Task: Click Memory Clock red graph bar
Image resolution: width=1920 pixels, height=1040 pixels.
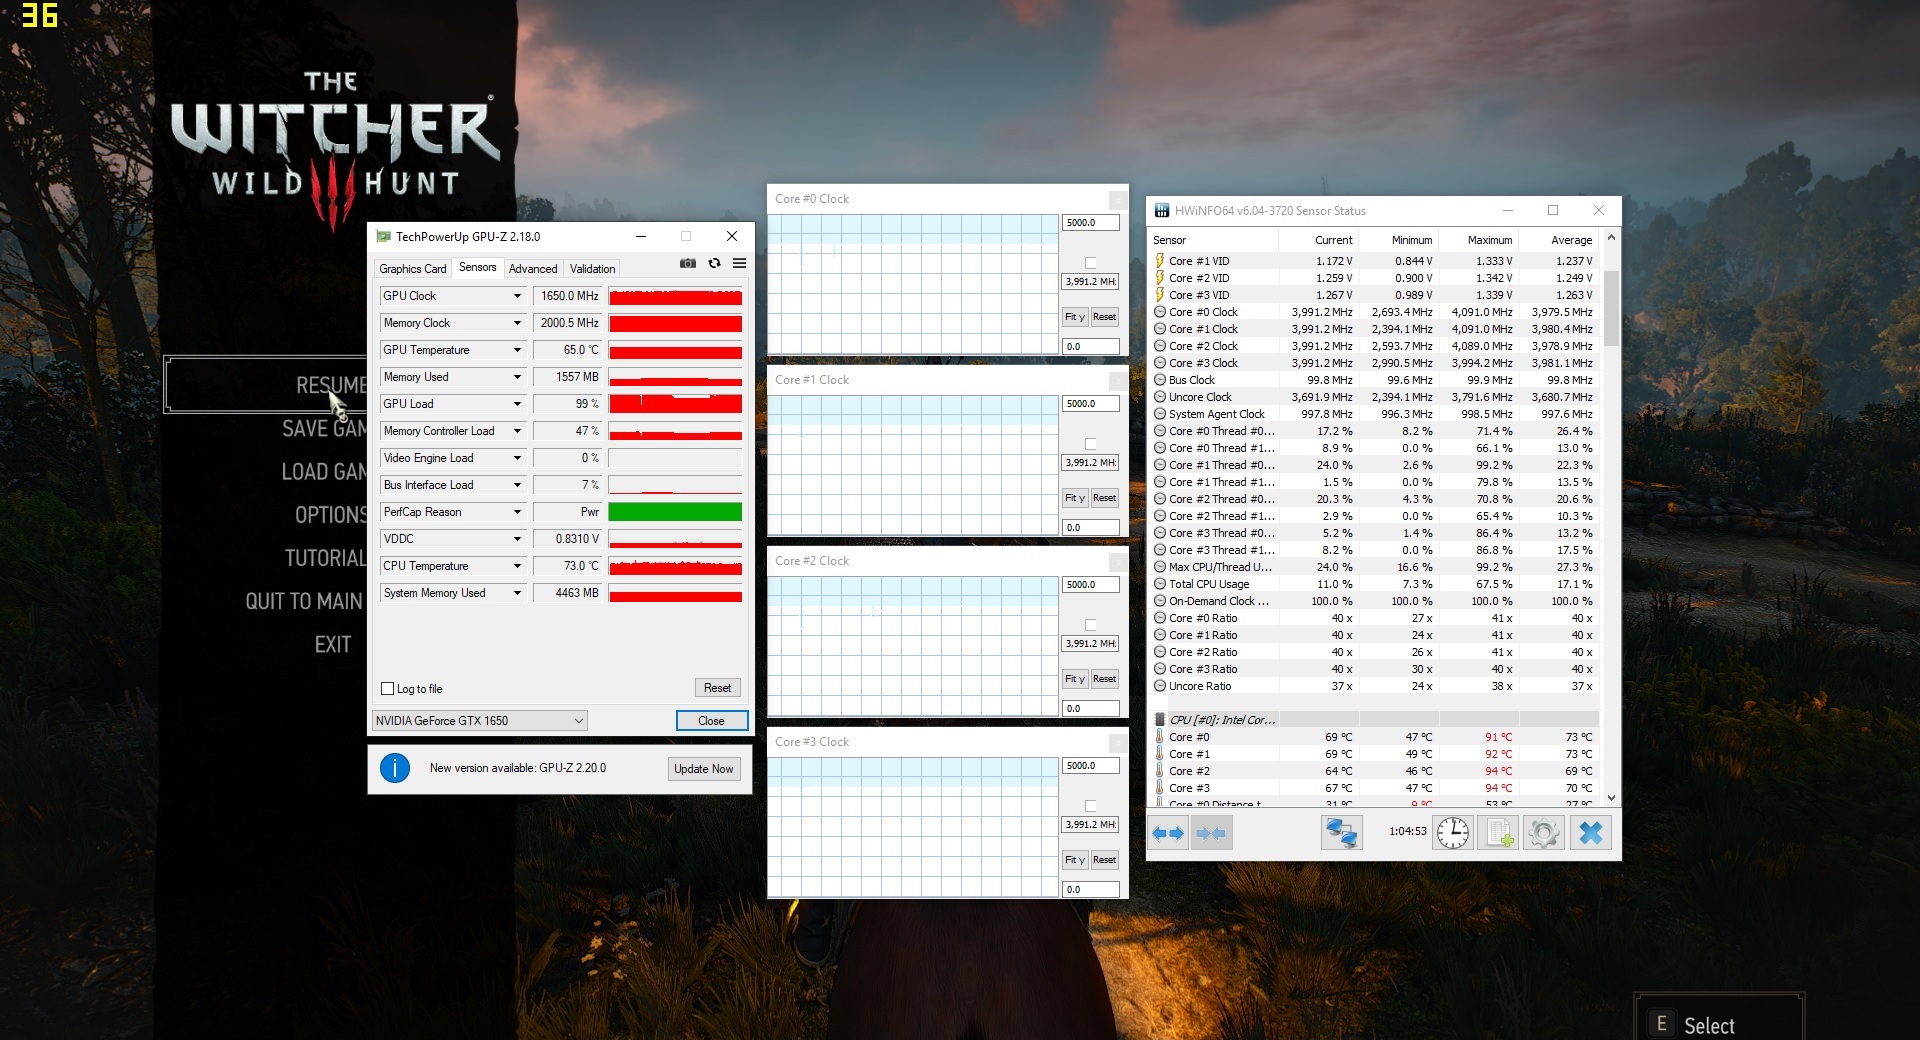Action: (x=675, y=323)
